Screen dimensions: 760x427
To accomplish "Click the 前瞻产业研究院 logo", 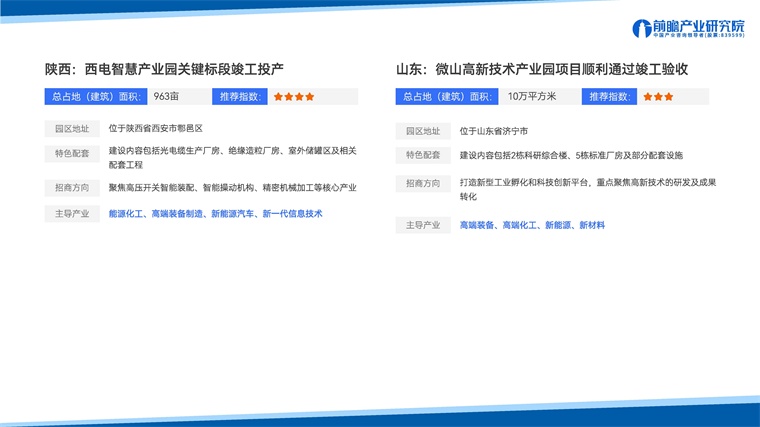I will (688, 28).
